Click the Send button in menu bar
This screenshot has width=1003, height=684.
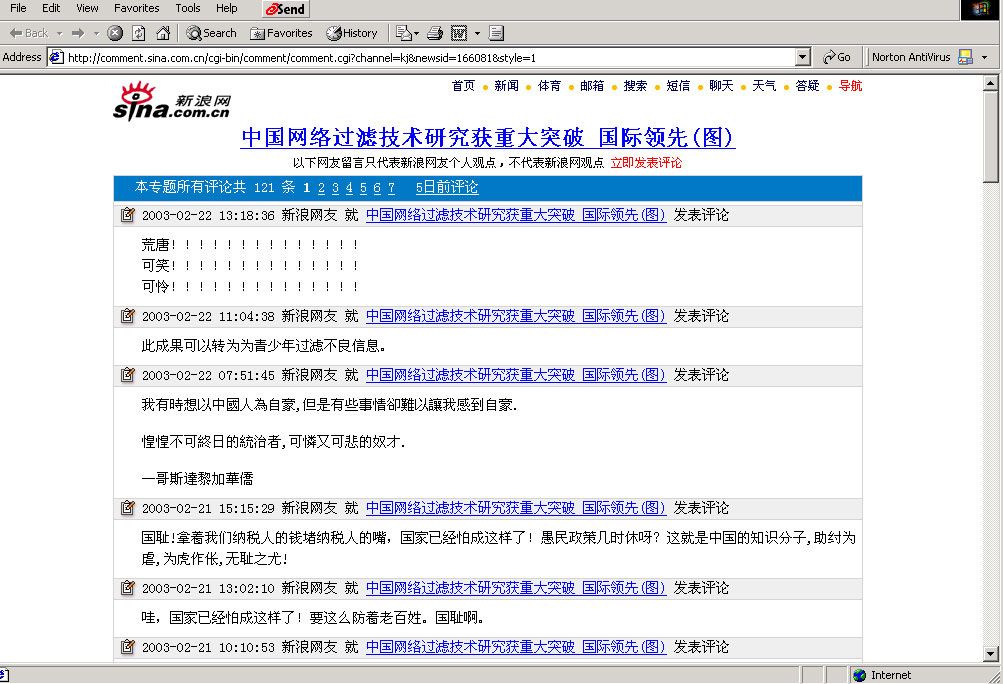tap(286, 9)
